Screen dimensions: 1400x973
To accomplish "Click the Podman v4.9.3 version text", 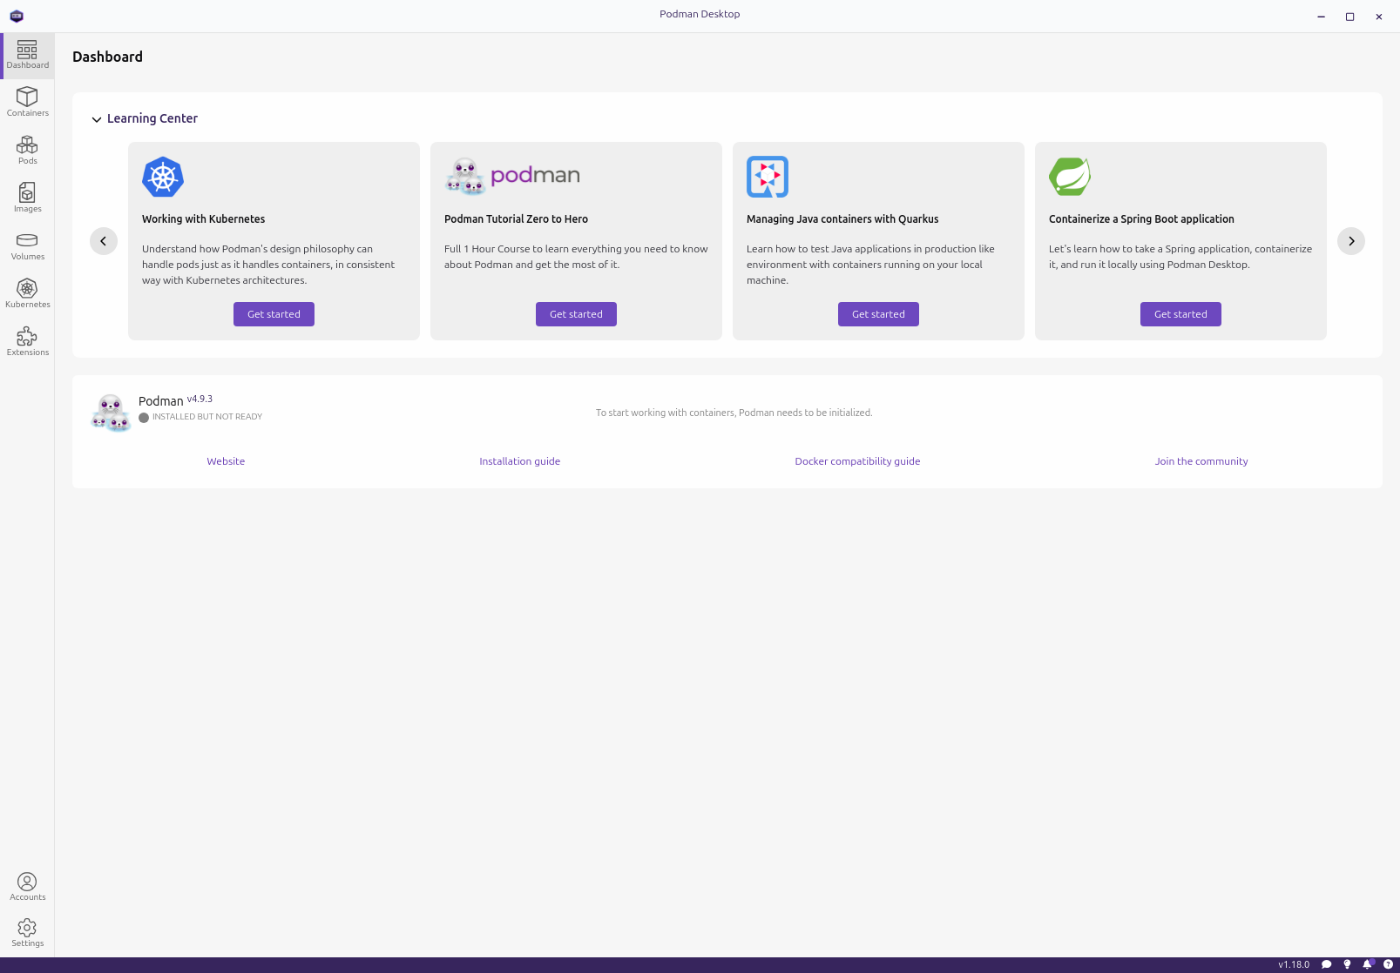I will [x=200, y=399].
